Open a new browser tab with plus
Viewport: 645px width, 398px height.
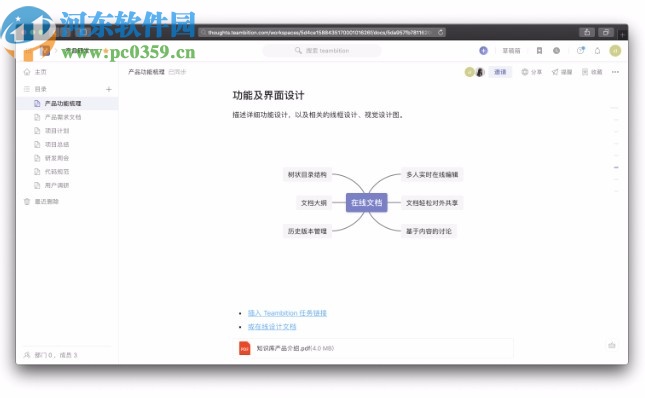tap(623, 35)
